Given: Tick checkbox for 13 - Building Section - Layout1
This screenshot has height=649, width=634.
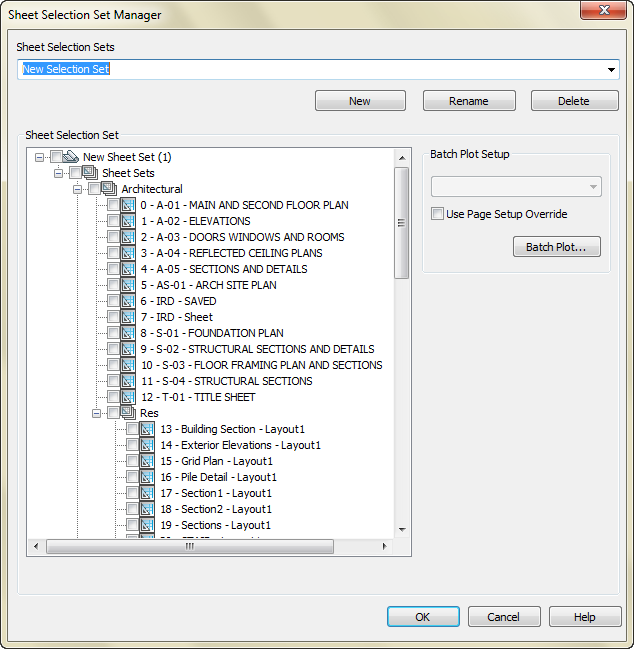Looking at the screenshot, I should pos(132,429).
